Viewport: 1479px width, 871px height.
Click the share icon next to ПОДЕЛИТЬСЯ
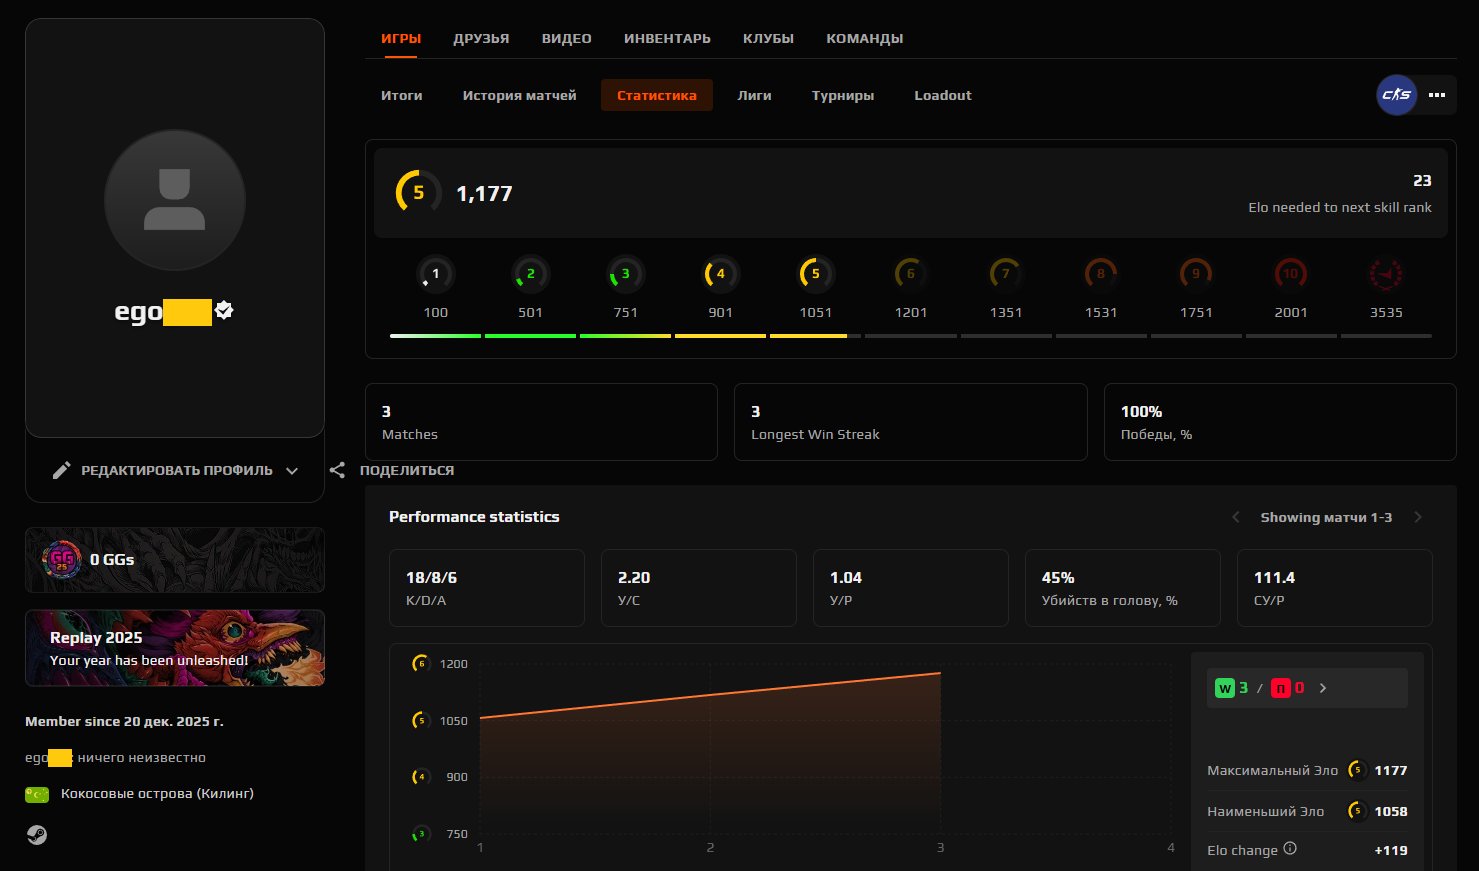(337, 469)
